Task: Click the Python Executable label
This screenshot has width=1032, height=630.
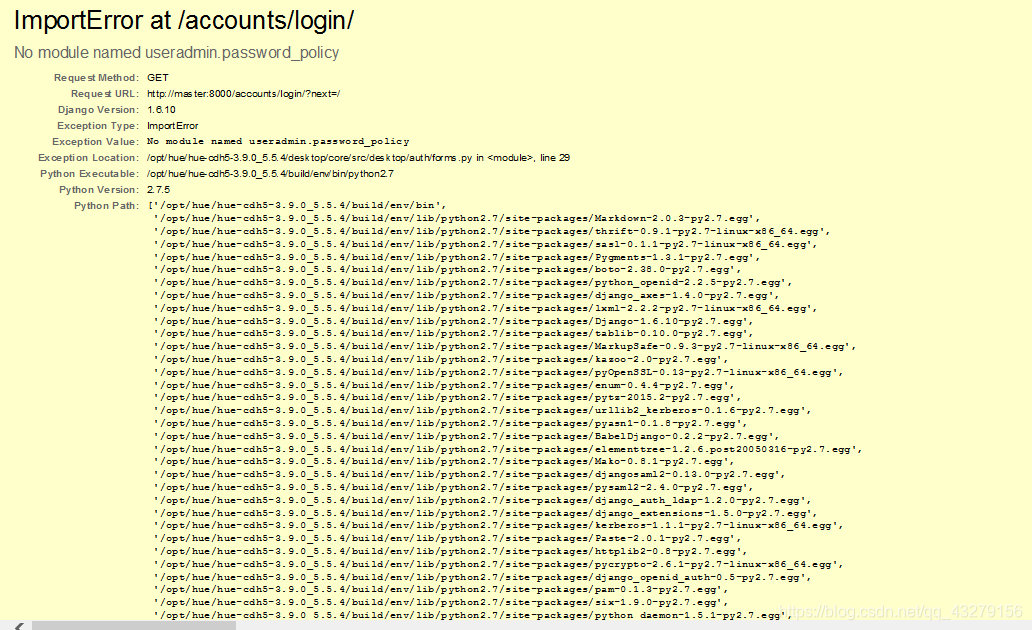Action: coord(90,173)
